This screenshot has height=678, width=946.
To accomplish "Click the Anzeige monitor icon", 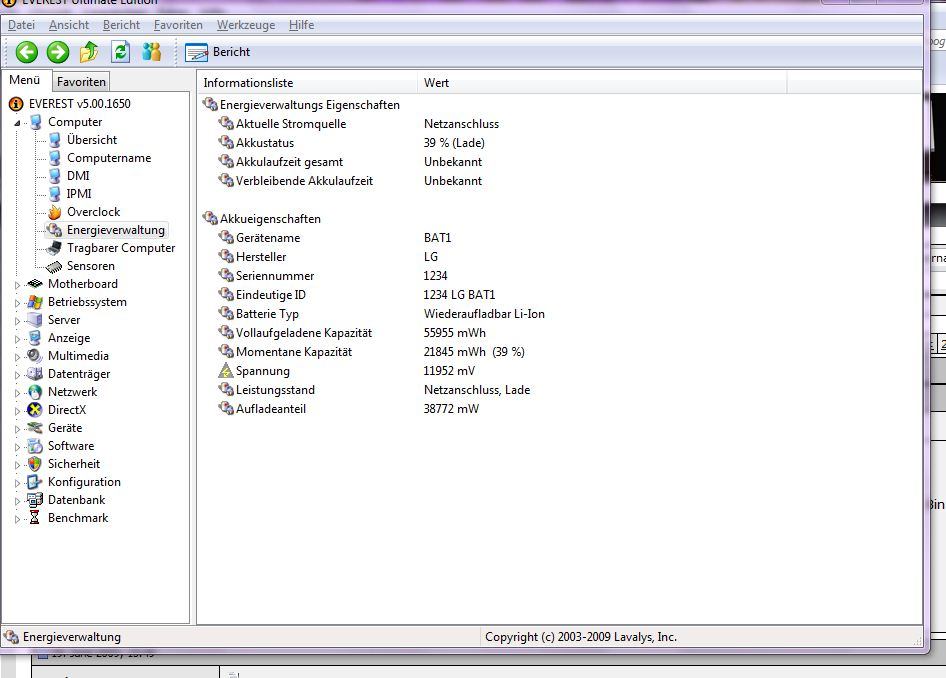I will (x=35, y=338).
